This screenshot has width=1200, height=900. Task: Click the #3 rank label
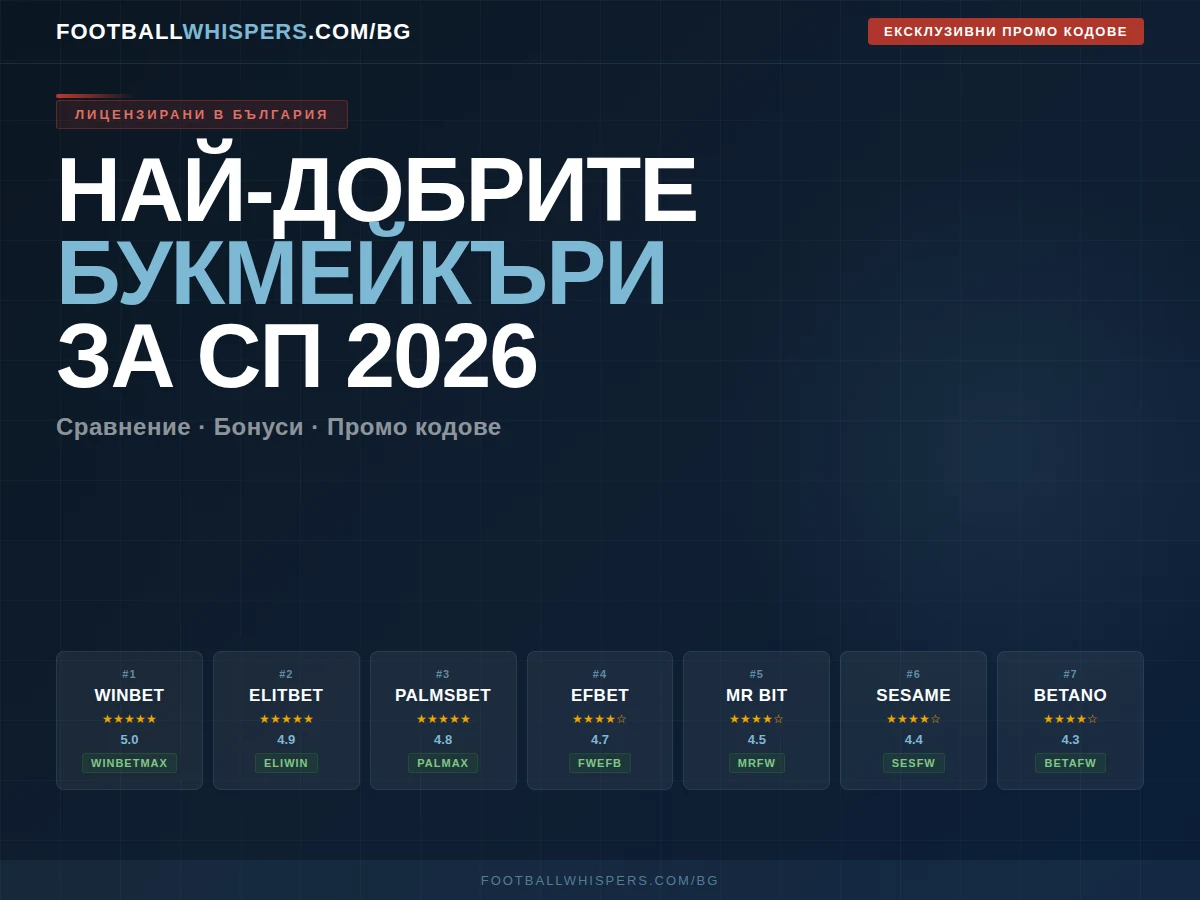[x=443, y=674]
